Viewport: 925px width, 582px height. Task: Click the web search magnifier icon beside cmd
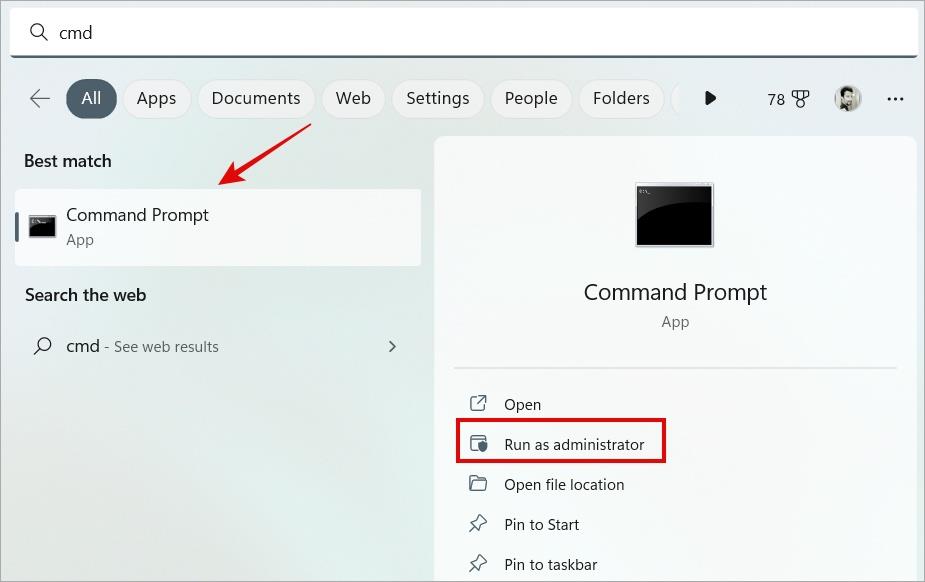point(42,346)
